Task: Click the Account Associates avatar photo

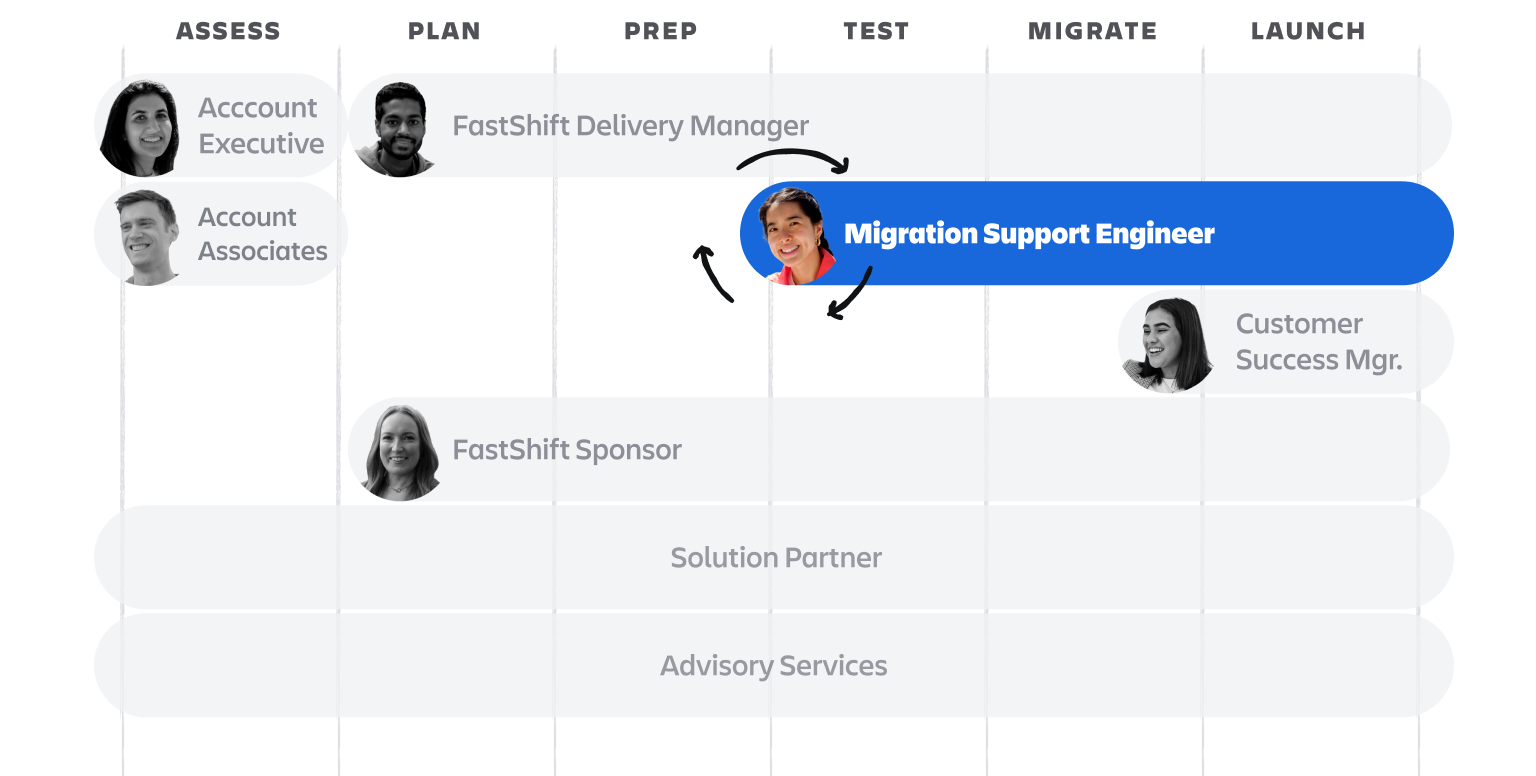Action: [x=147, y=236]
